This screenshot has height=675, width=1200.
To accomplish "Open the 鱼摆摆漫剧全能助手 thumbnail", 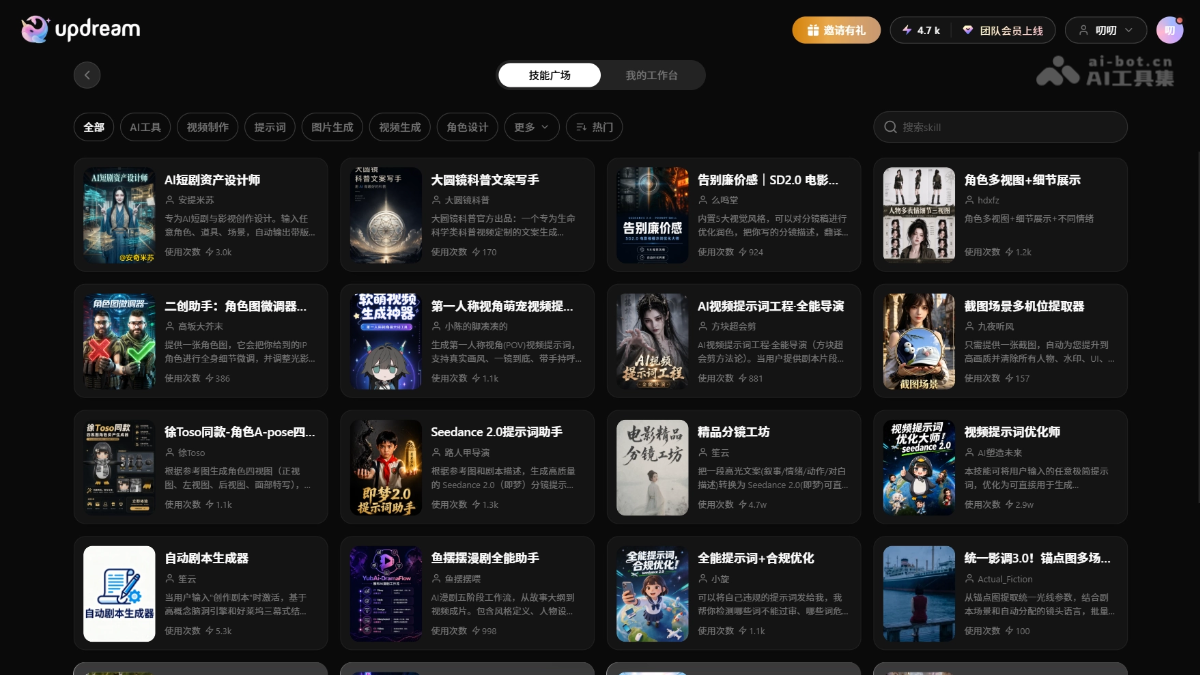I will coord(386,593).
